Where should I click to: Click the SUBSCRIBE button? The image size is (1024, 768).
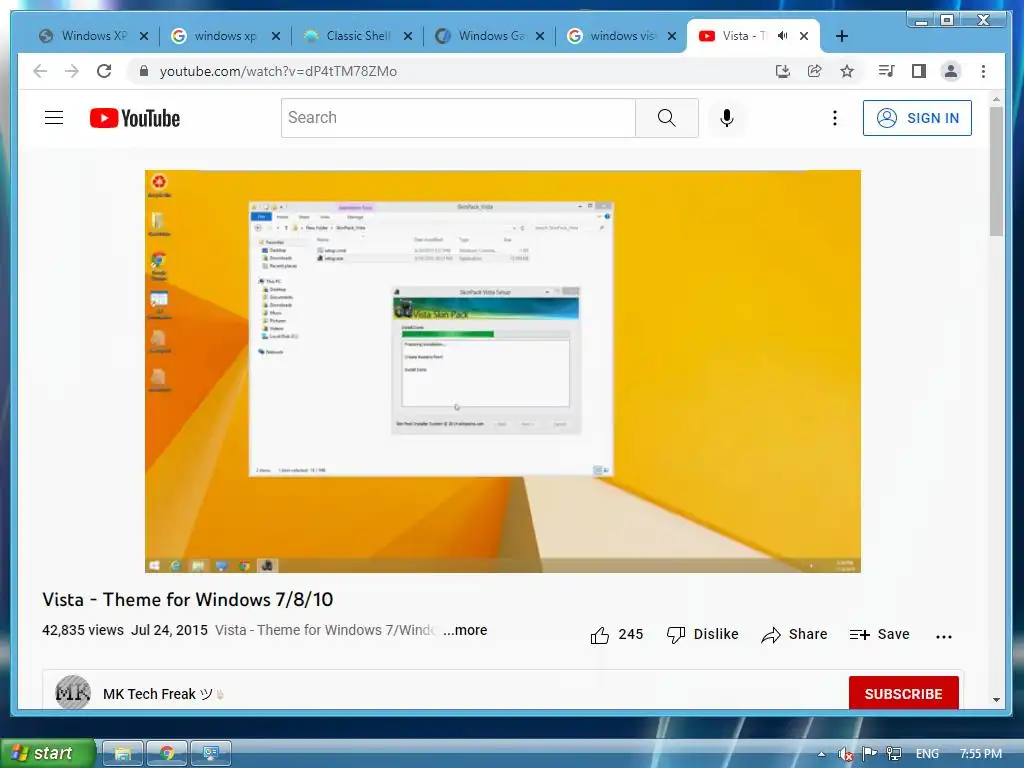(x=903, y=693)
